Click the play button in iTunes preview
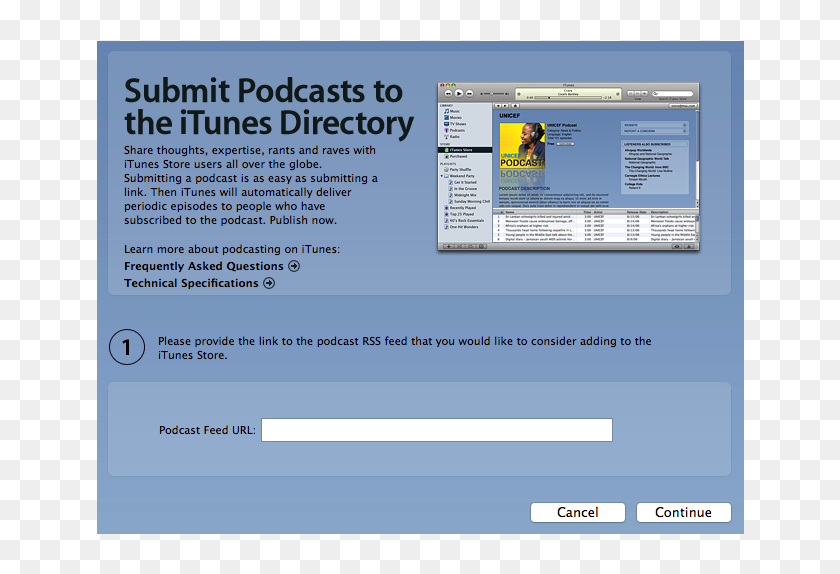This screenshot has width=840, height=574. (458, 93)
